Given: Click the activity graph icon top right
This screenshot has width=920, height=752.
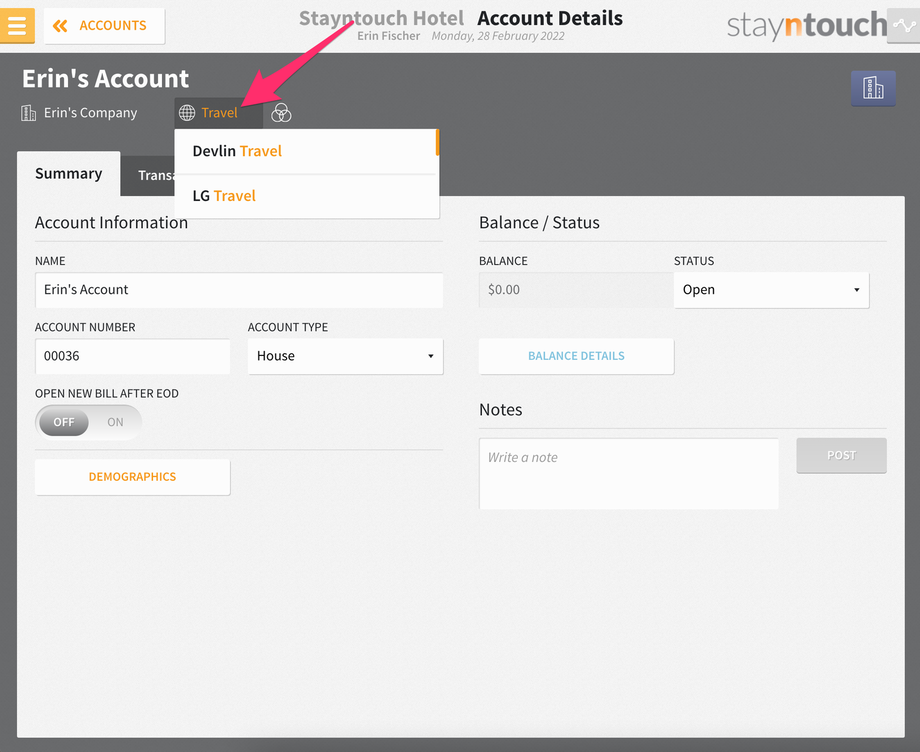Looking at the screenshot, I should coord(904,25).
